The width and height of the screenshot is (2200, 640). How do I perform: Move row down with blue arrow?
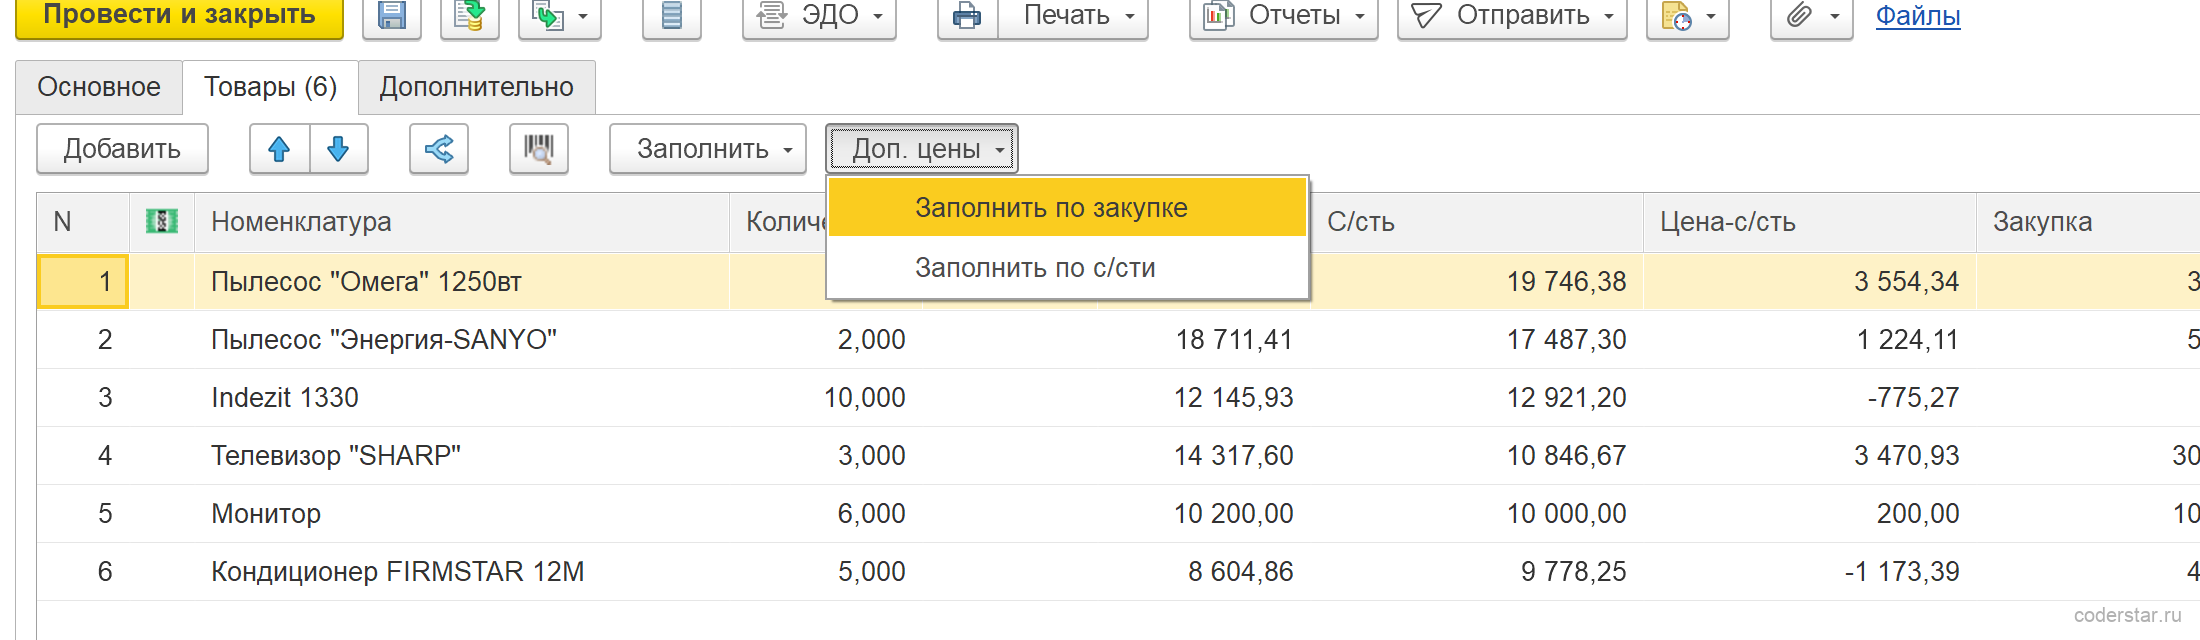338,149
